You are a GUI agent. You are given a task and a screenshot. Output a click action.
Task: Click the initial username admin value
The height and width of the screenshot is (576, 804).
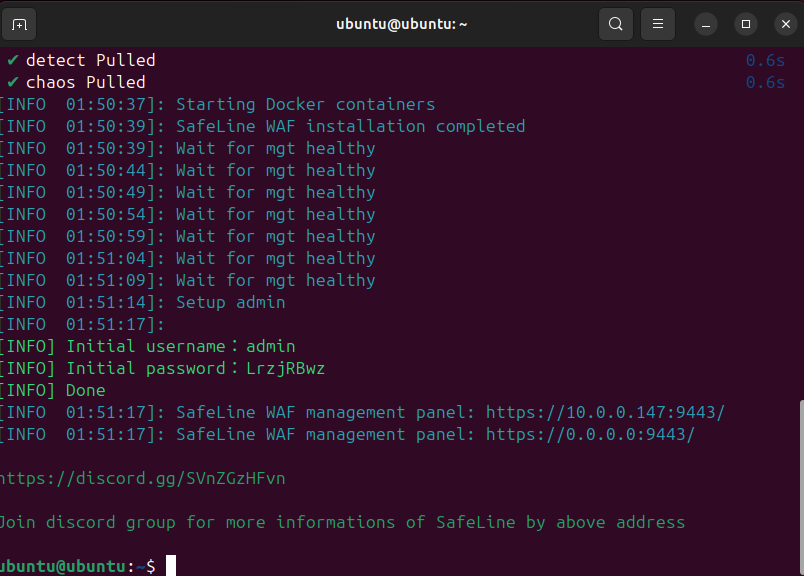(271, 347)
